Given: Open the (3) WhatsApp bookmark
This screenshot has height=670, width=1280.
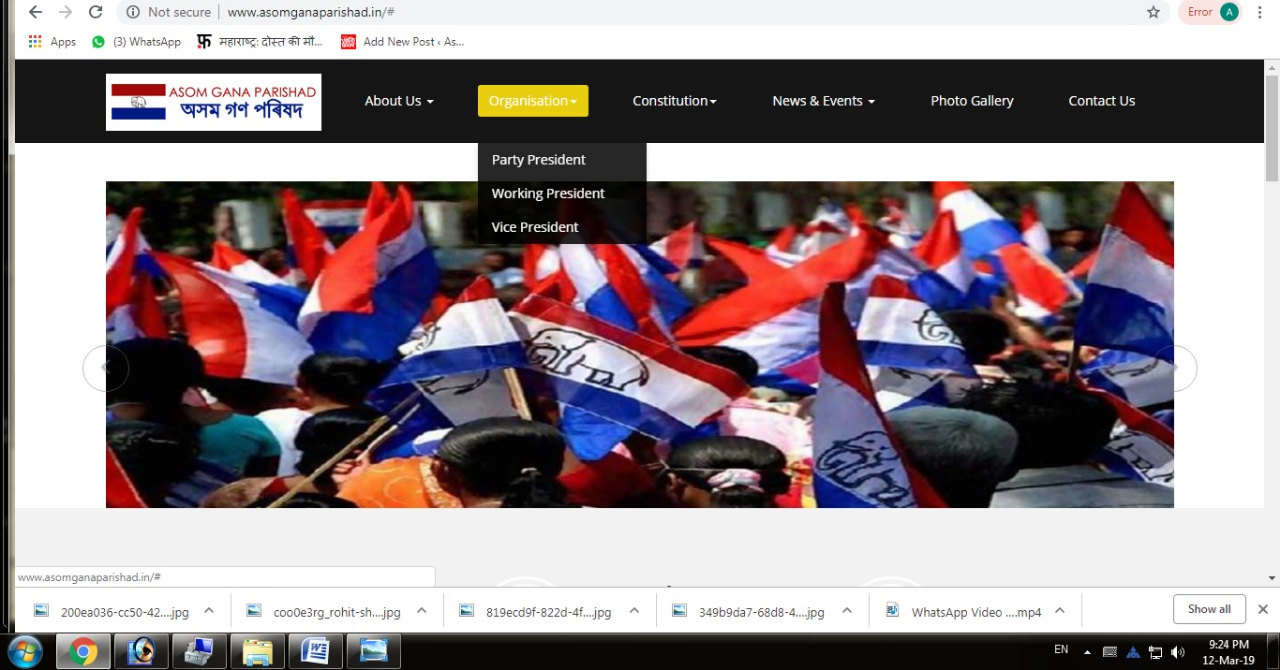Looking at the screenshot, I should [x=136, y=42].
